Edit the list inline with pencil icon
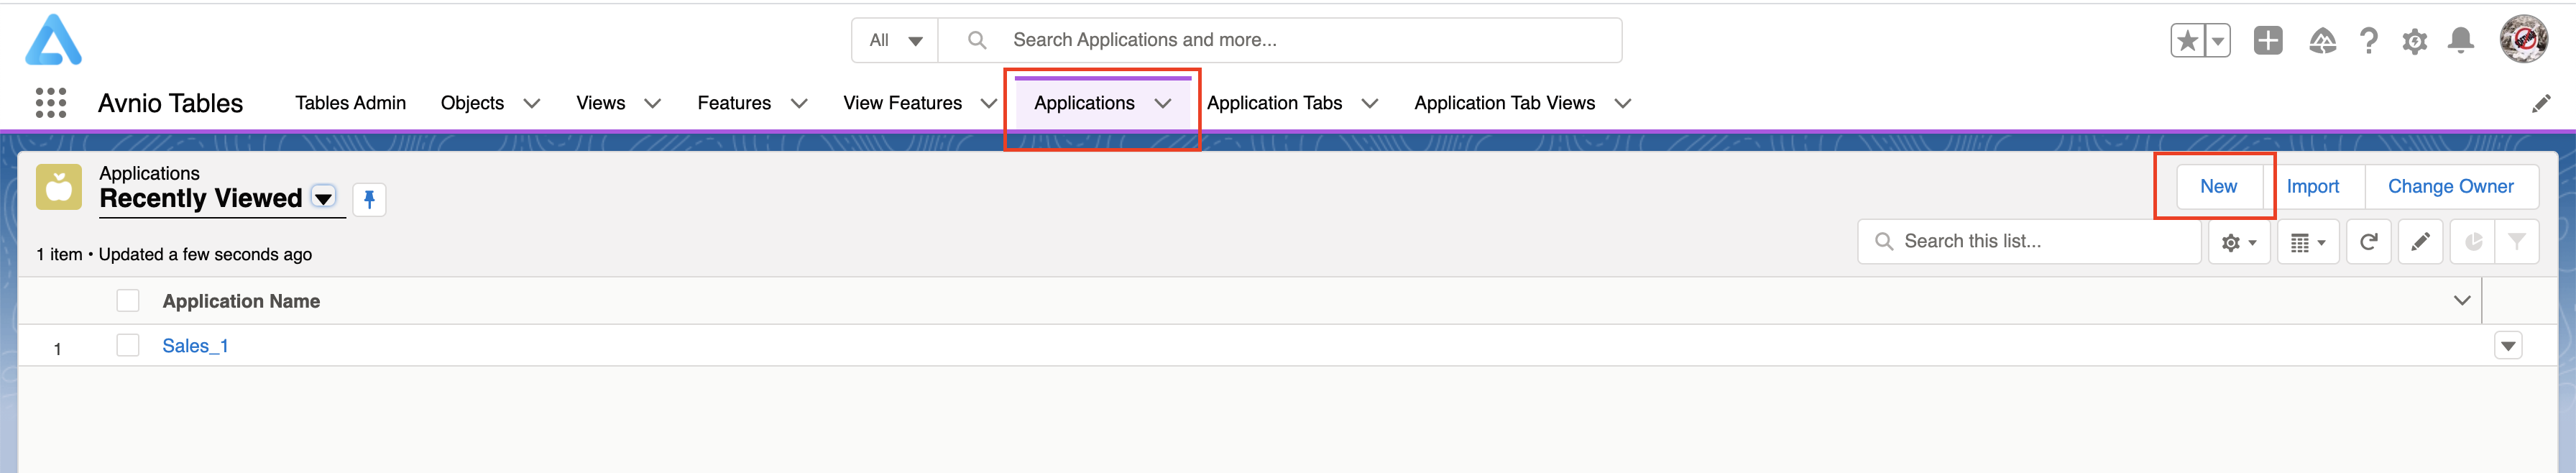Image resolution: width=2576 pixels, height=473 pixels. [x=2420, y=242]
